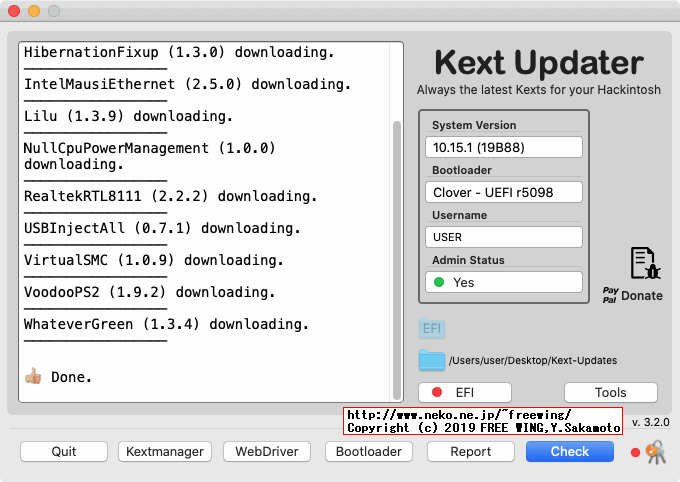Viewport: 680px width, 482px height.
Task: Click the thumbs-up icon beside Done
Action: pos(33,376)
